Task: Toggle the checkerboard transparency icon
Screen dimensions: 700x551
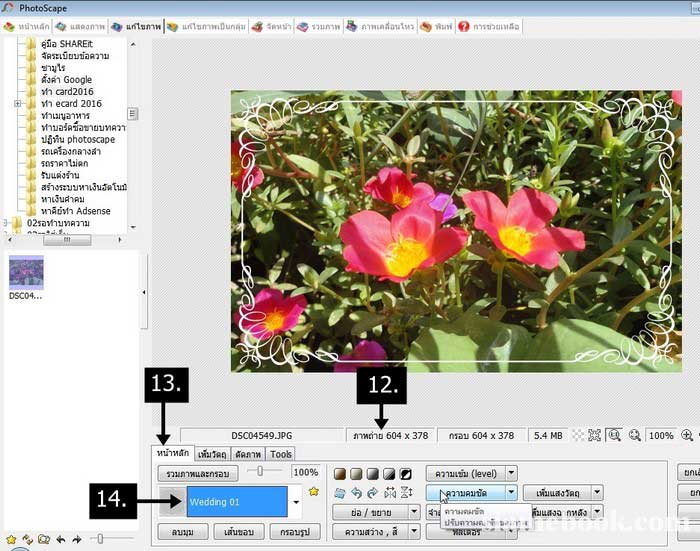Action: [x=578, y=435]
